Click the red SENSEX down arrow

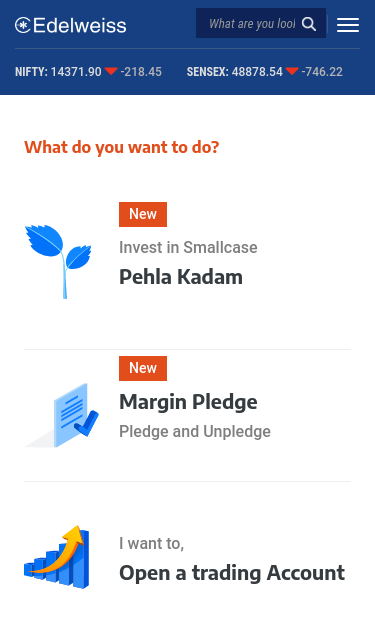(x=292, y=71)
